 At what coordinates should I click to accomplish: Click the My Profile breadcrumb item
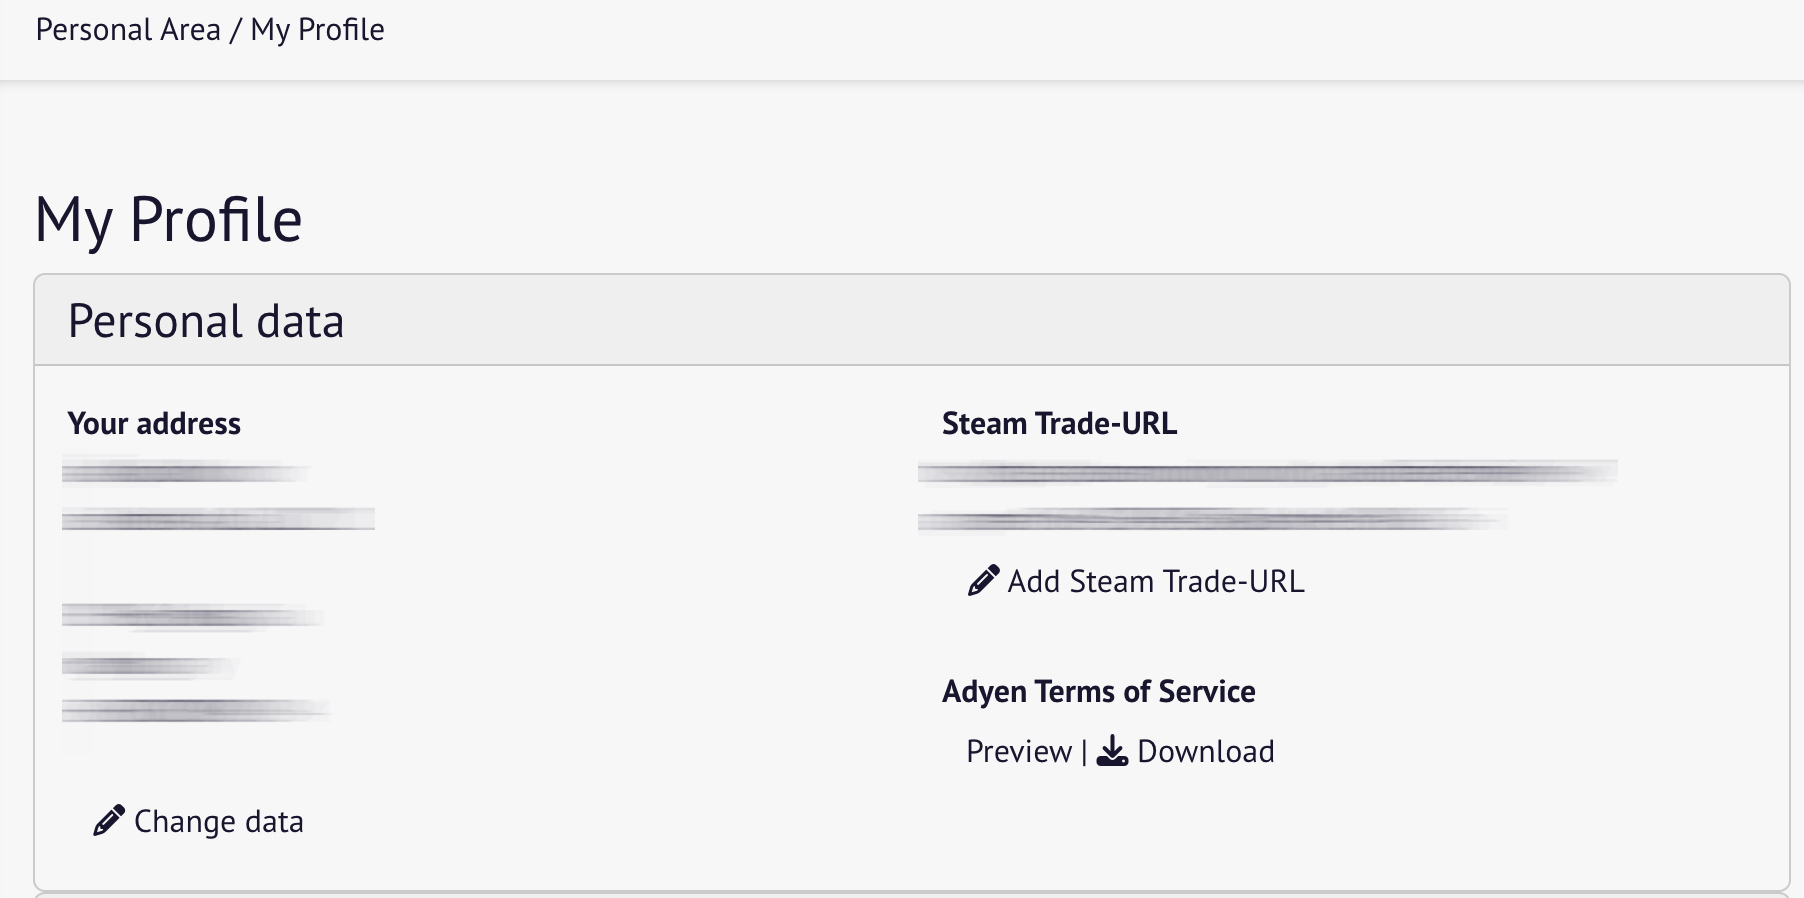coord(318,30)
